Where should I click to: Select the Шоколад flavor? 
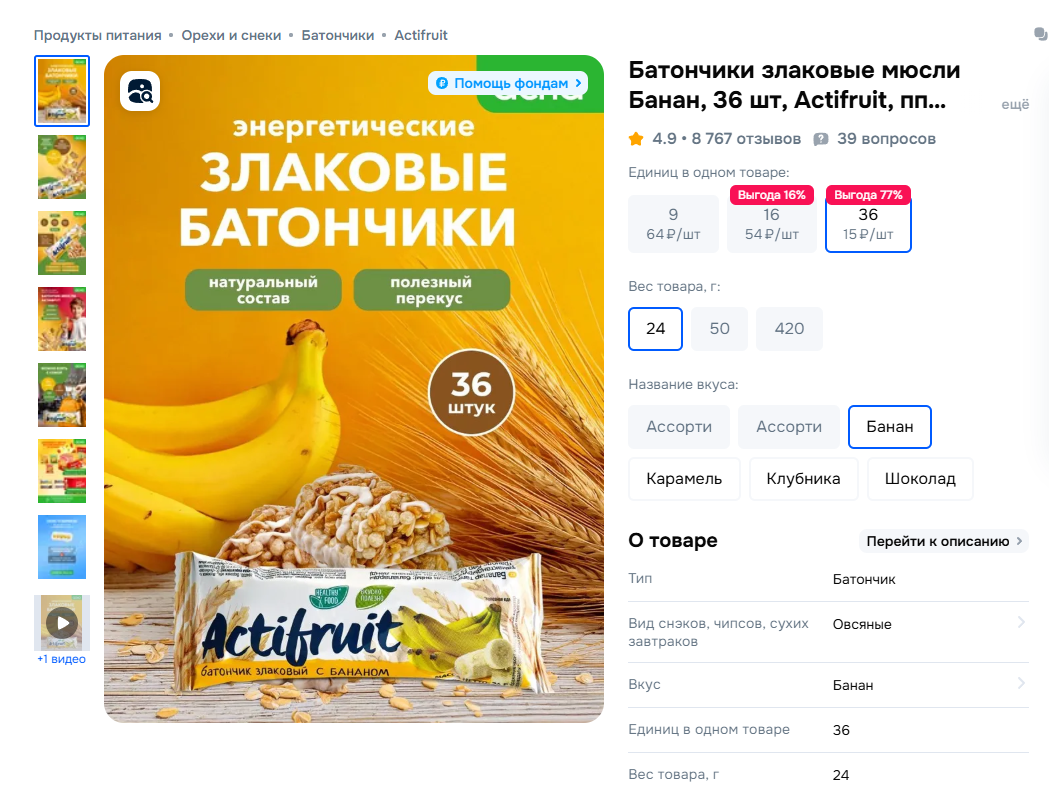tap(920, 478)
